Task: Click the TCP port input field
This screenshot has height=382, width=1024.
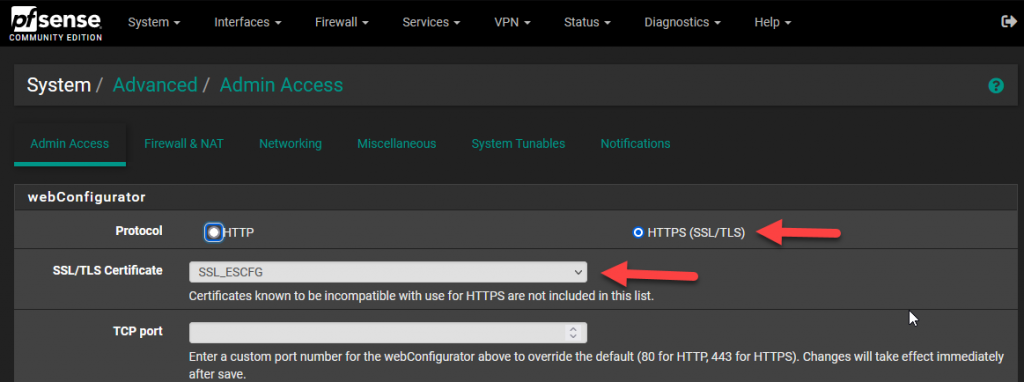Action: pos(388,332)
